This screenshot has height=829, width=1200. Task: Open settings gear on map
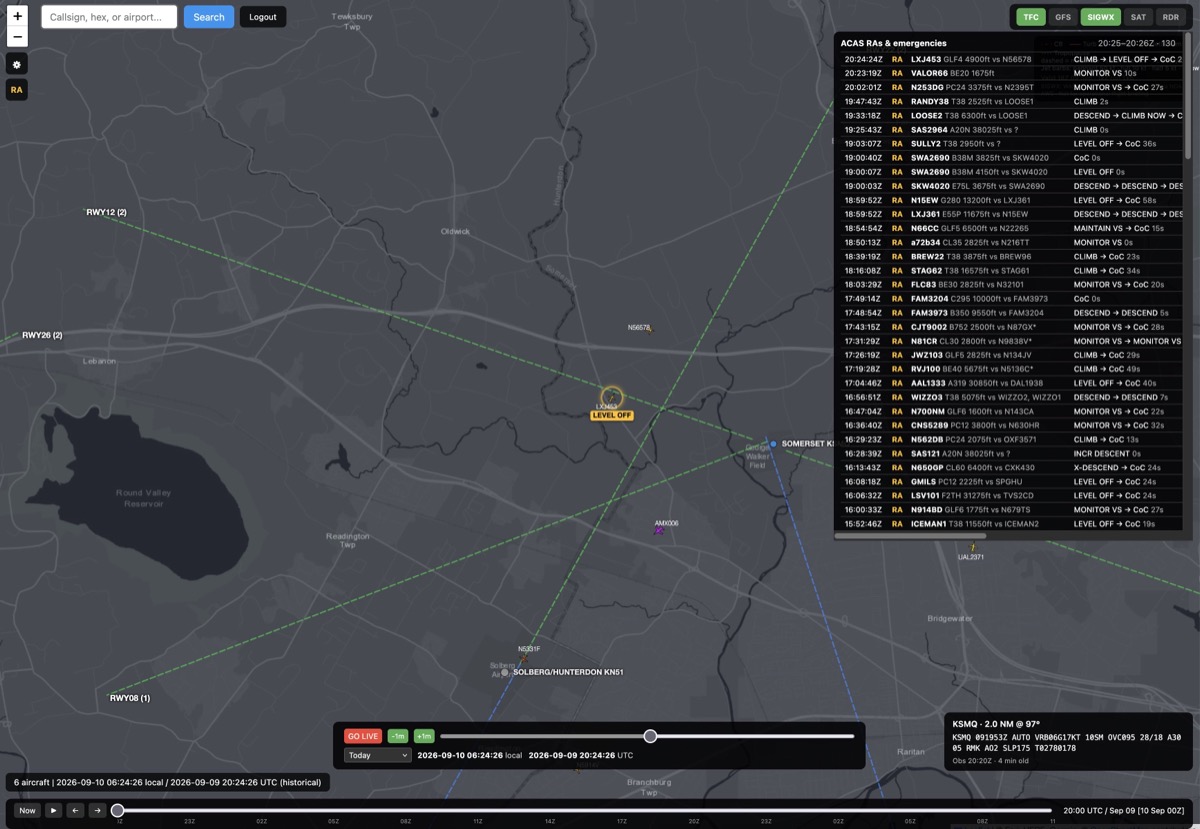[x=17, y=64]
